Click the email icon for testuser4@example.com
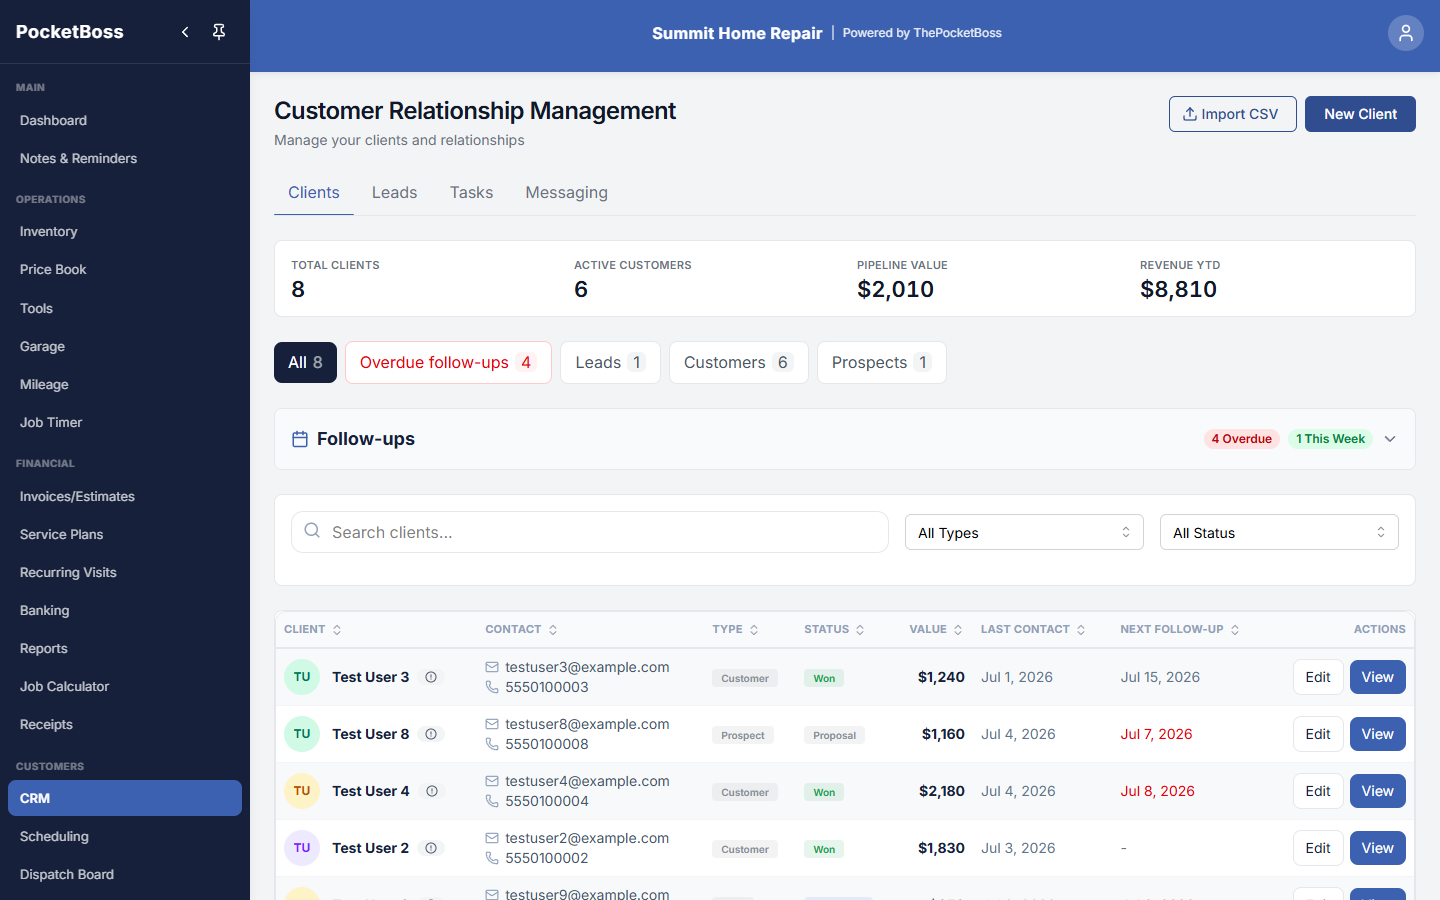The width and height of the screenshot is (1440, 900). (x=492, y=781)
